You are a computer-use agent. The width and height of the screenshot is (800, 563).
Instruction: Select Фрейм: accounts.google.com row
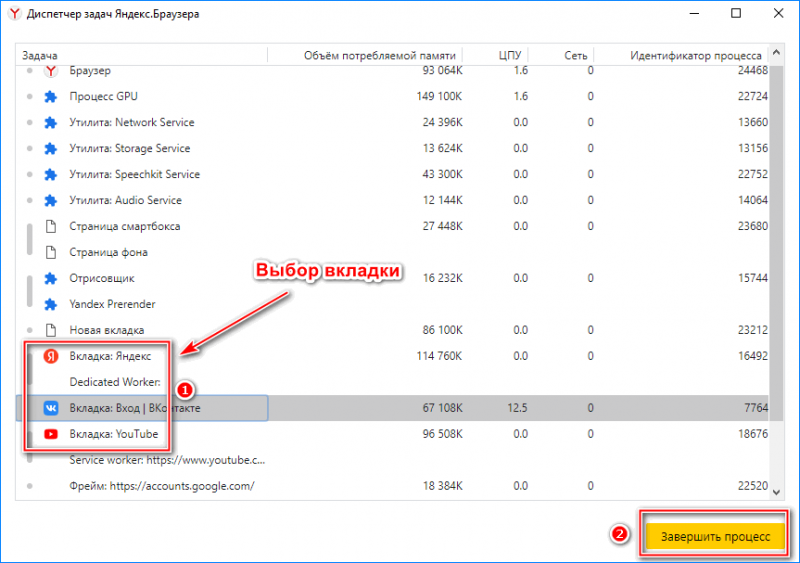point(392,486)
